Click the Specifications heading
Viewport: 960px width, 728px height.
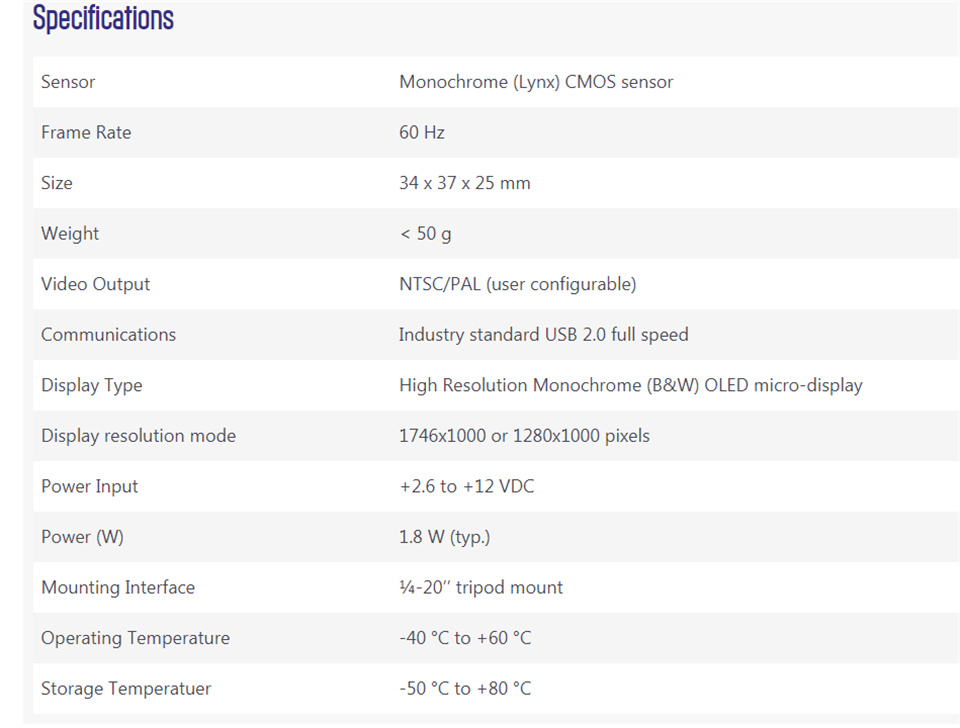coord(103,18)
